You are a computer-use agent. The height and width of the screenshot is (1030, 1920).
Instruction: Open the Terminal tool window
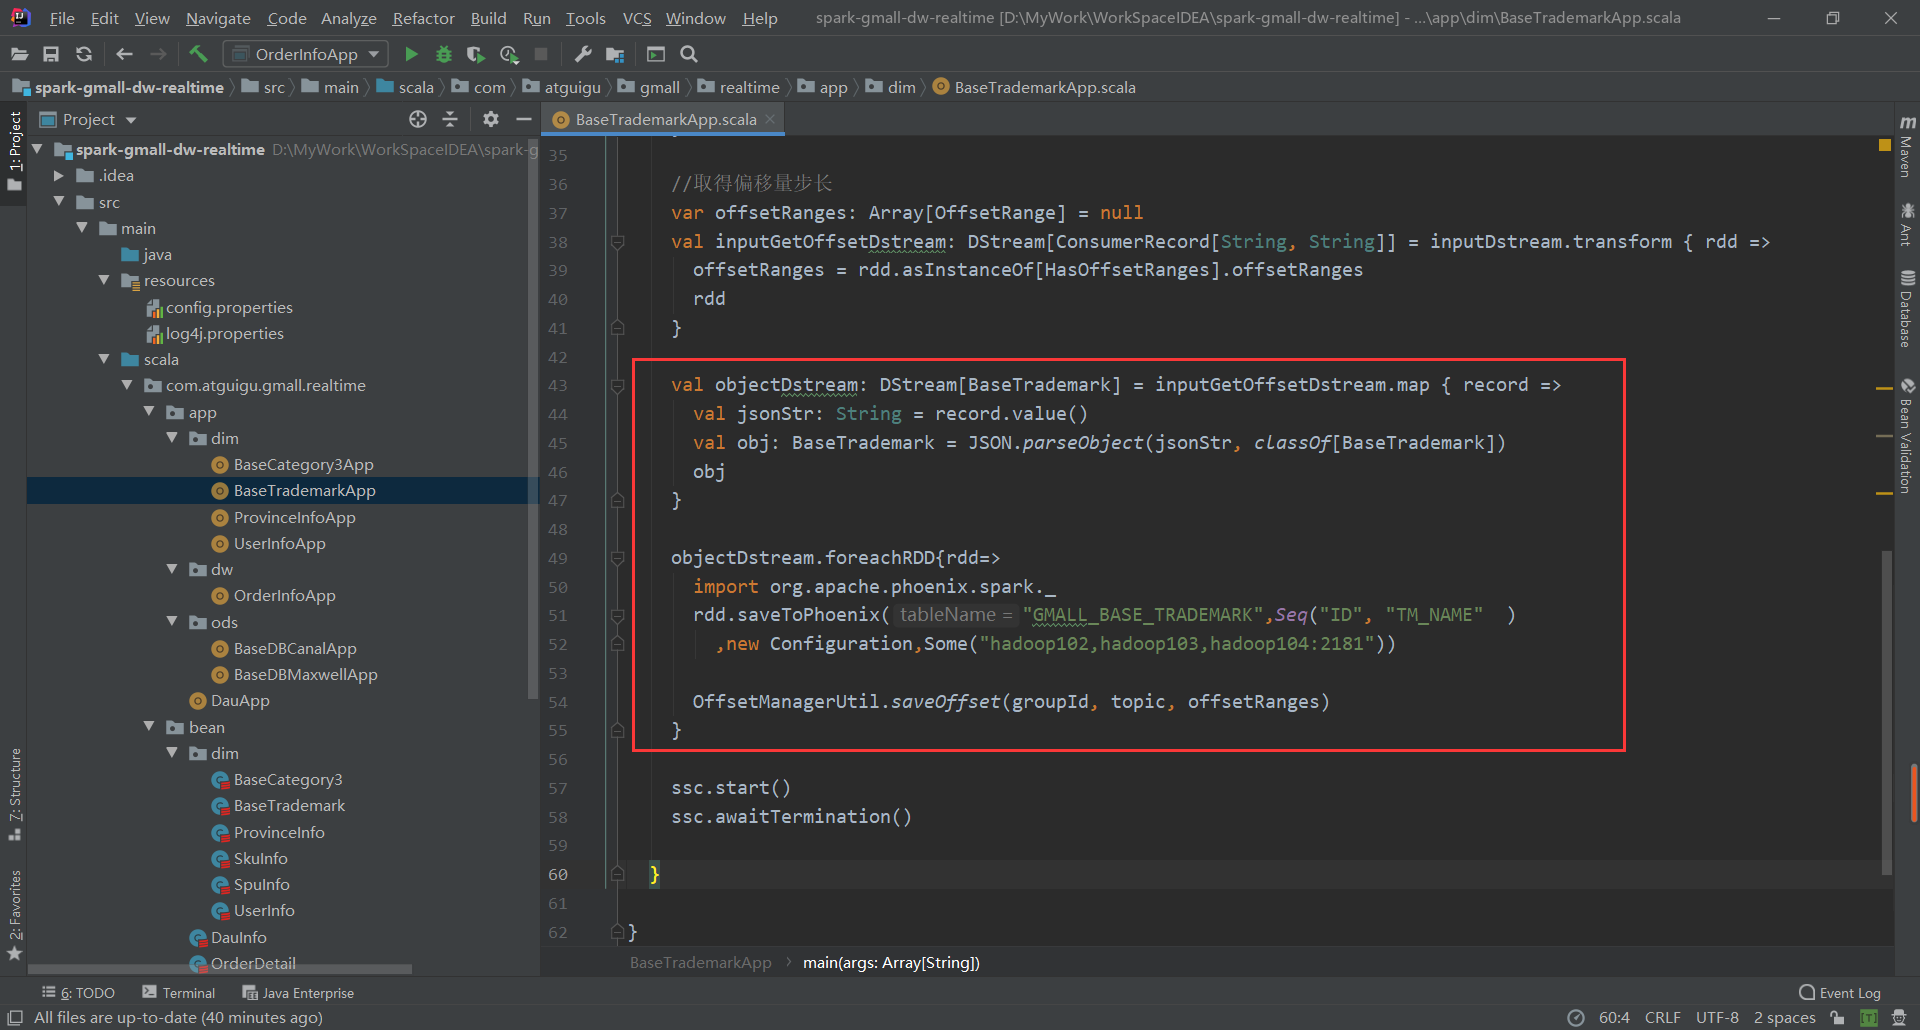click(179, 993)
